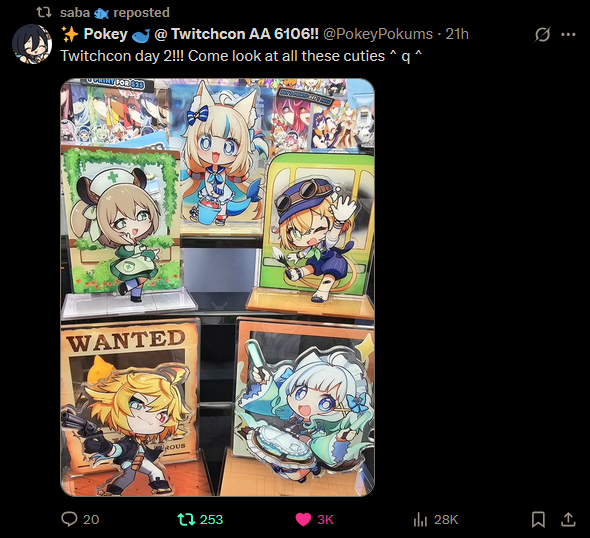Screen dimensions: 590x538
Task: Click the 'saba reposted' label
Action: click(115, 13)
